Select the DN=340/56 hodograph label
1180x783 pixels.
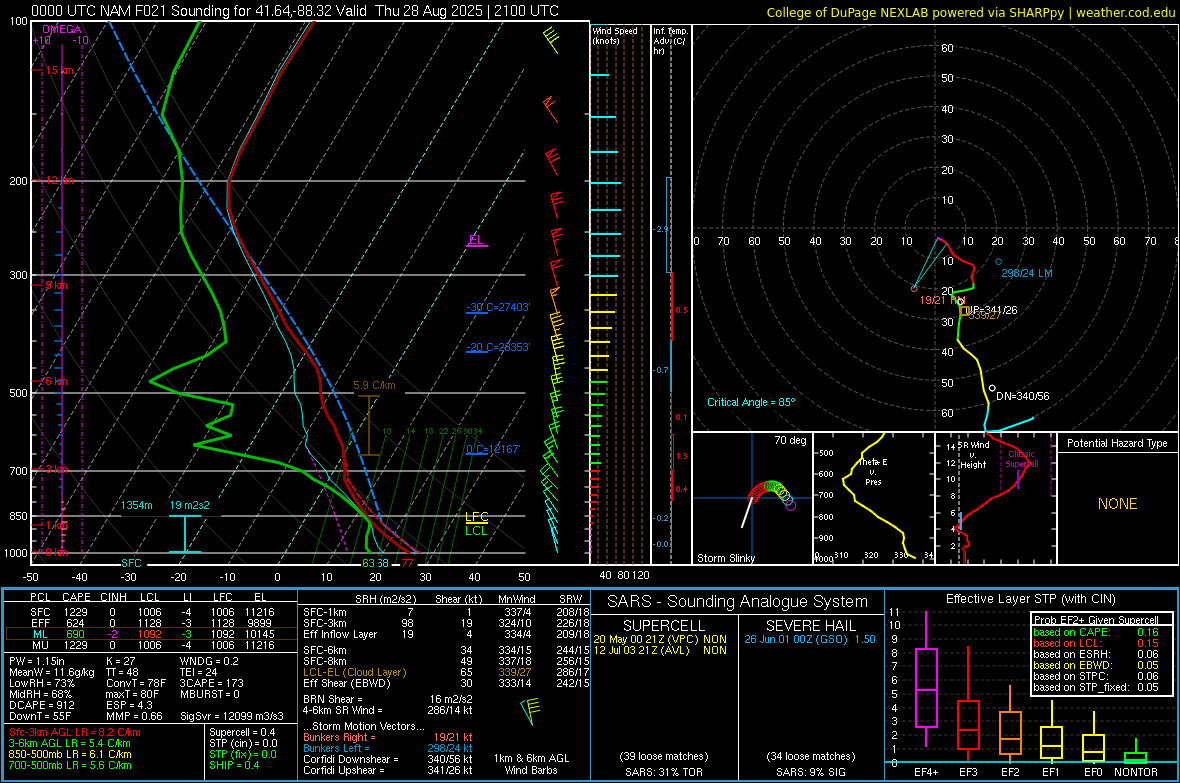(1023, 396)
